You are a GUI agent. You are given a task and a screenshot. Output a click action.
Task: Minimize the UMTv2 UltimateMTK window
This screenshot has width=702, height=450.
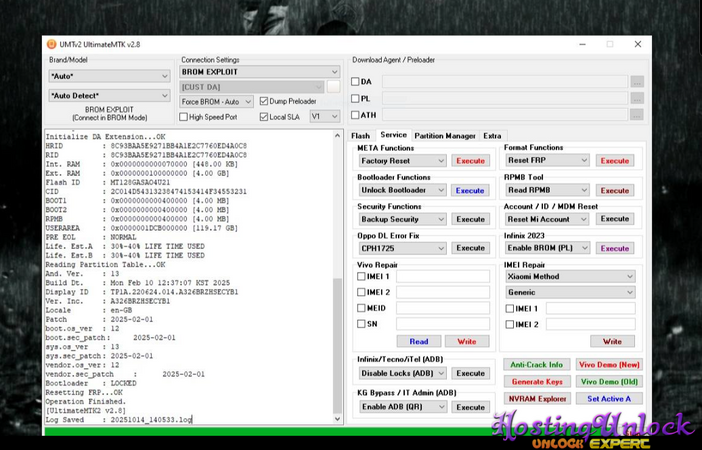pos(580,44)
